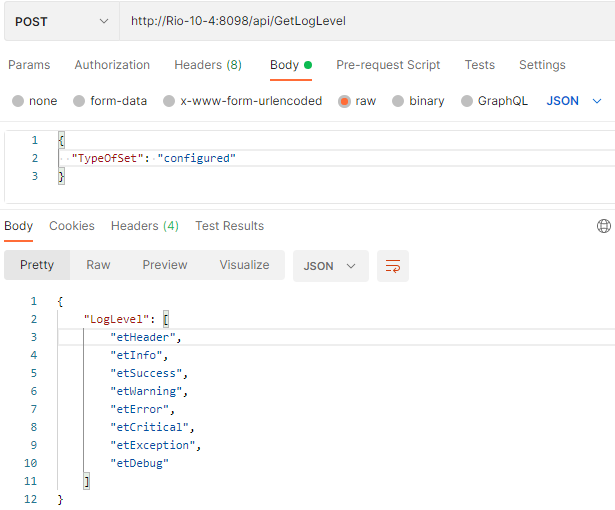Select the raw body radio button
This screenshot has width=615, height=510.
point(345,101)
